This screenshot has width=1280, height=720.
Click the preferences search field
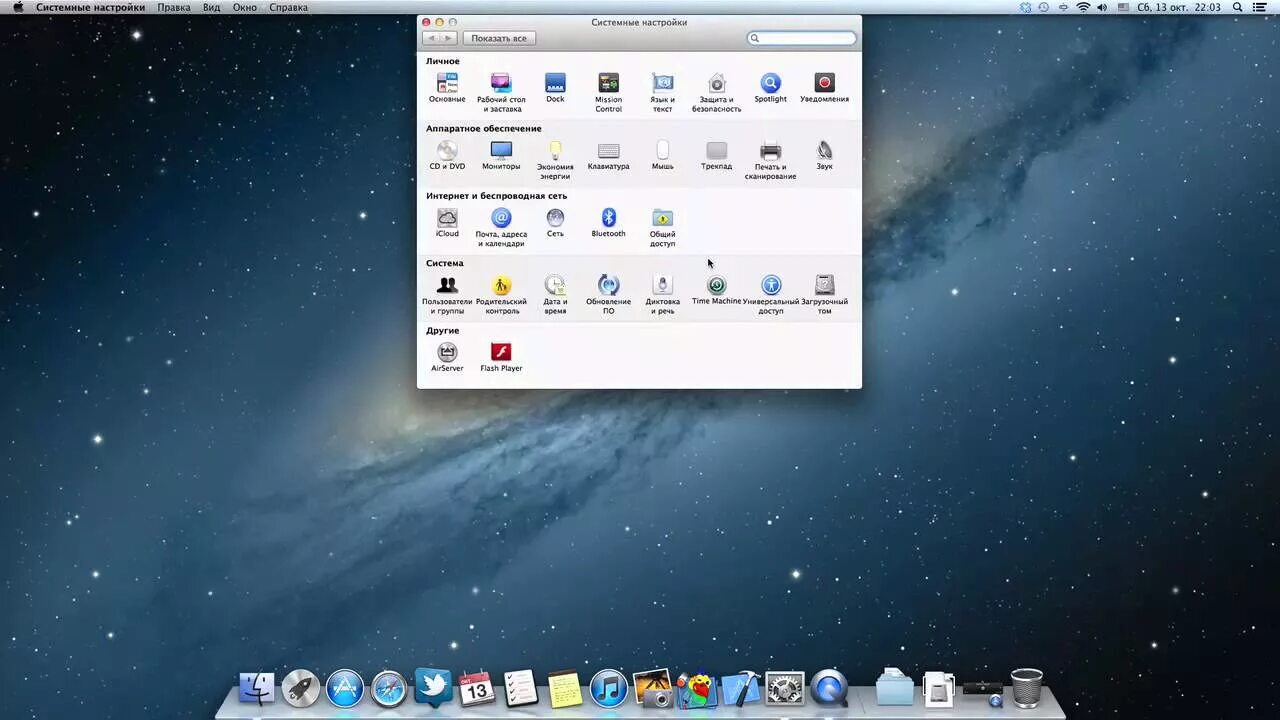point(802,38)
